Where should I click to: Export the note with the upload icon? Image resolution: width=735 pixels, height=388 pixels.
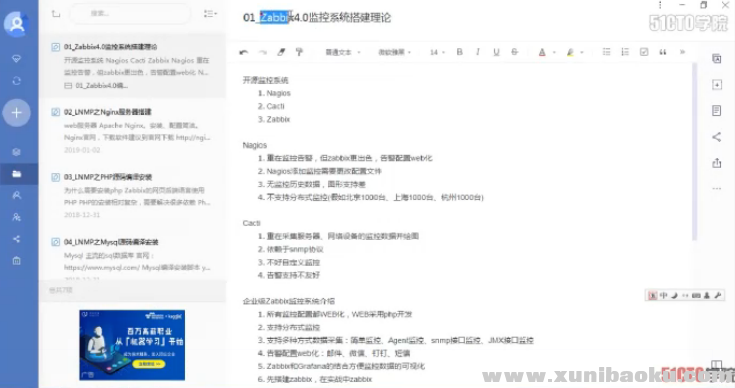(717, 163)
